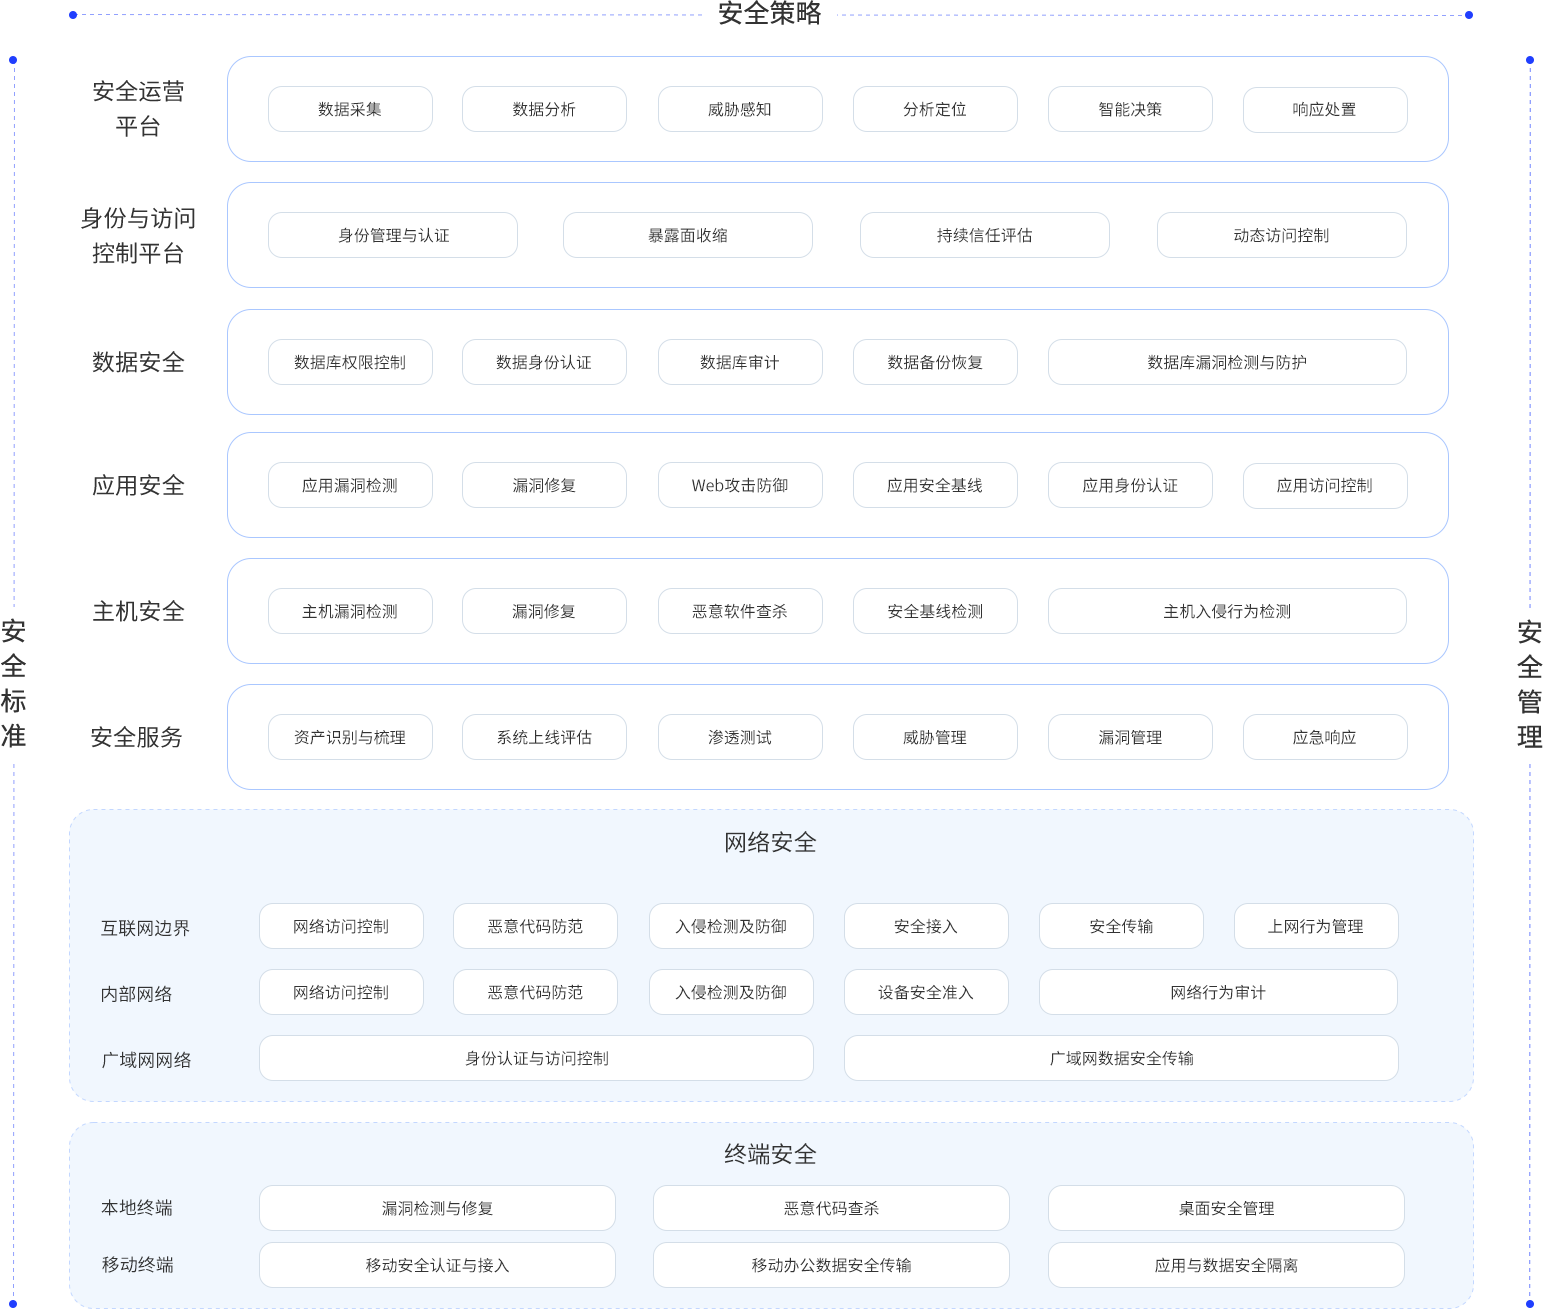The image size is (1543, 1309).
Task: Select the 暴露面收缩 box
Action: 688,235
